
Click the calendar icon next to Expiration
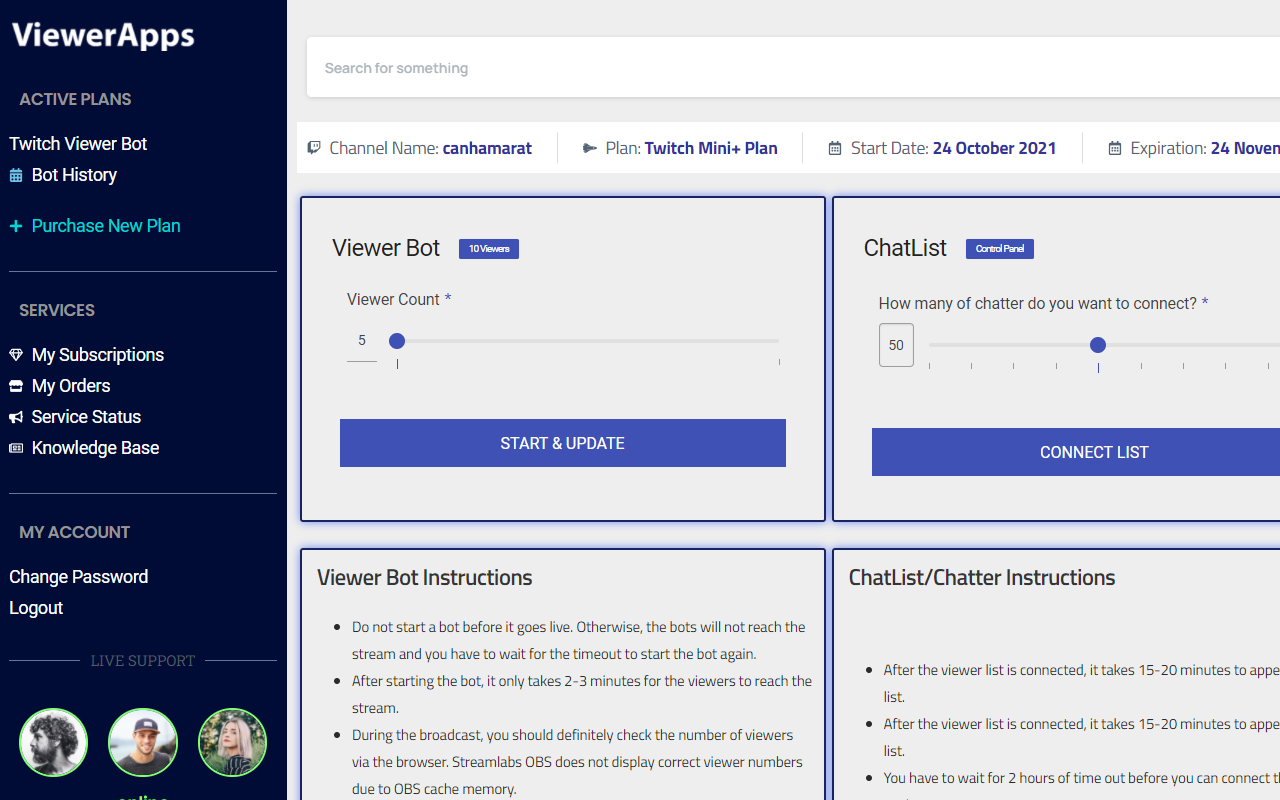(1114, 147)
